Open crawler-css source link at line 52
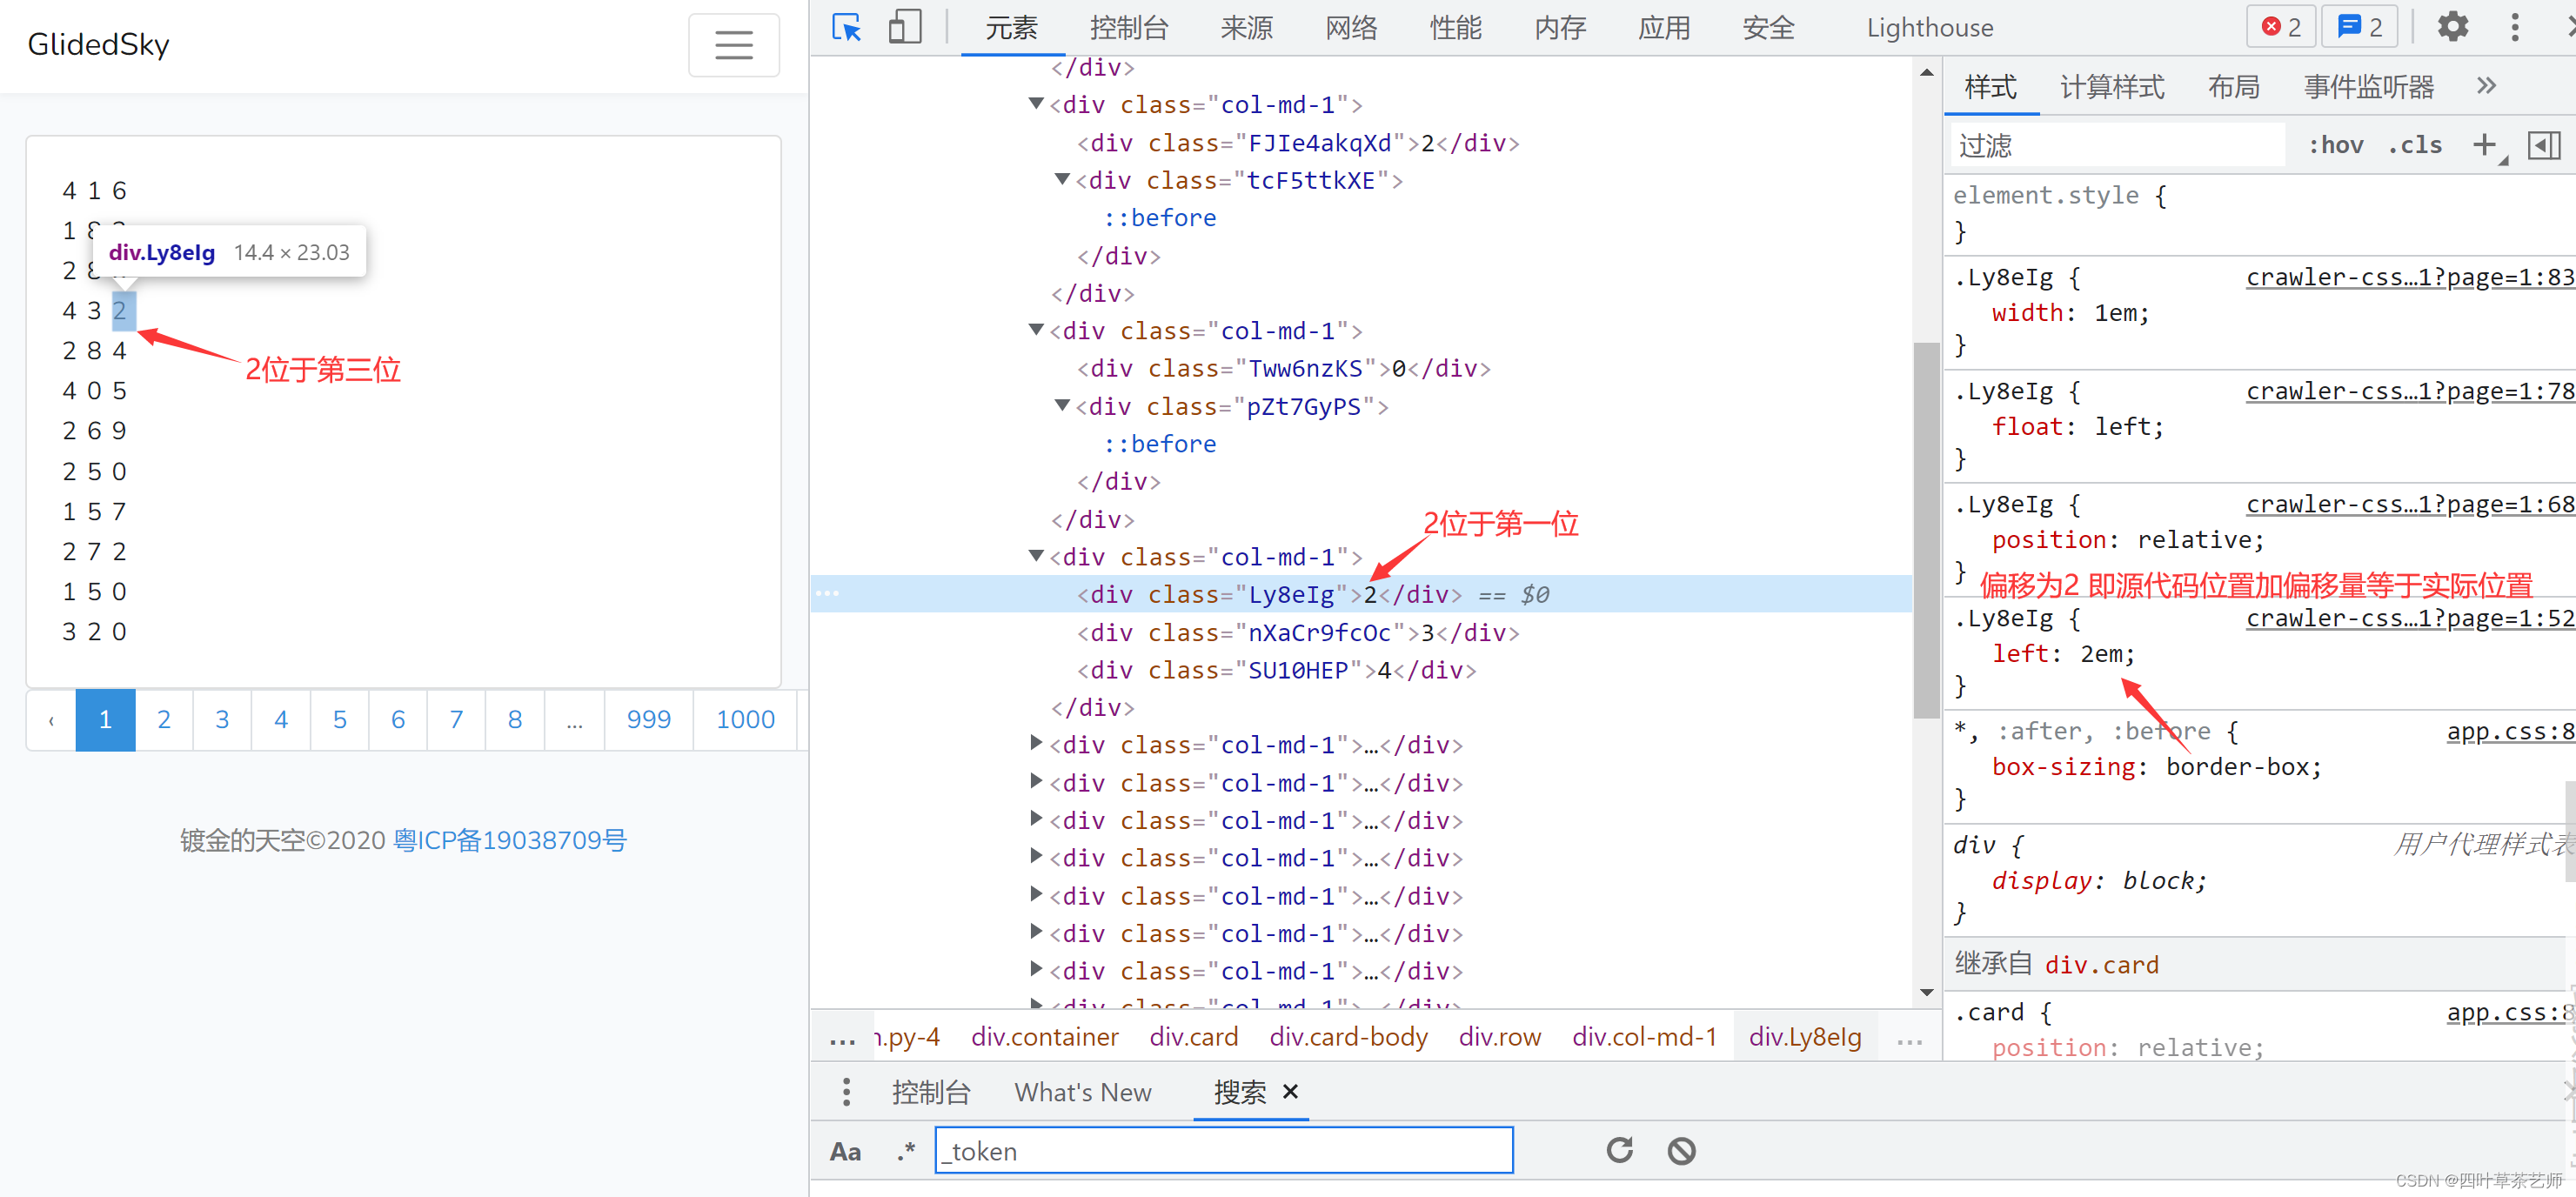 click(2409, 618)
